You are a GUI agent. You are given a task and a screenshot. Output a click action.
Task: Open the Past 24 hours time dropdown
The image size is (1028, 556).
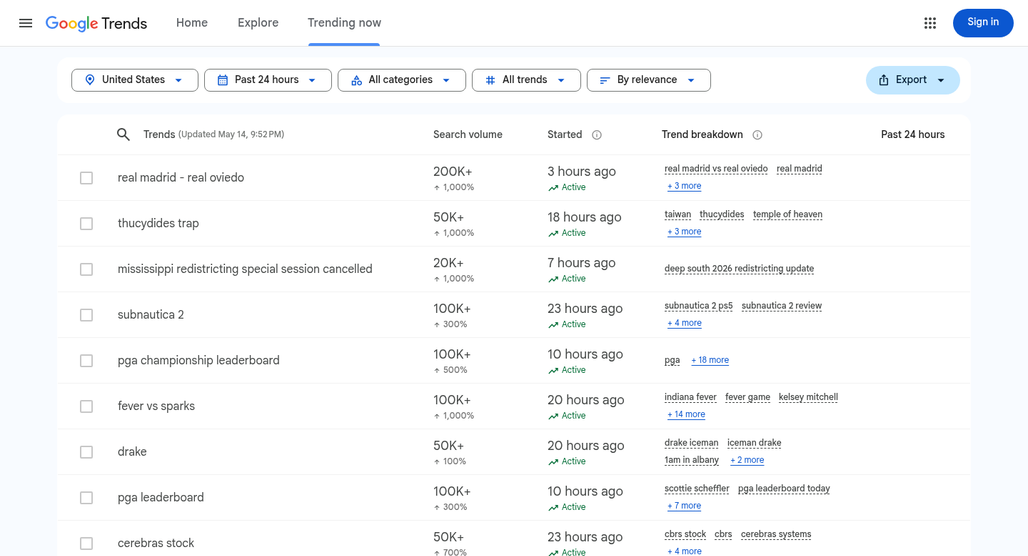tap(267, 80)
